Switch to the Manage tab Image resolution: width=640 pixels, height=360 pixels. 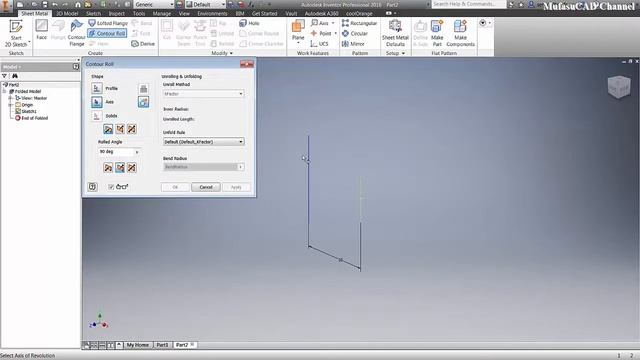[x=162, y=13]
